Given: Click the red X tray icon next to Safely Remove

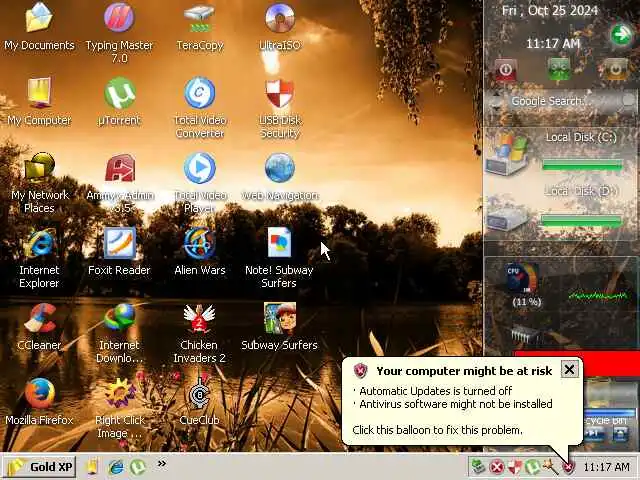Looking at the screenshot, I should [x=496, y=467].
